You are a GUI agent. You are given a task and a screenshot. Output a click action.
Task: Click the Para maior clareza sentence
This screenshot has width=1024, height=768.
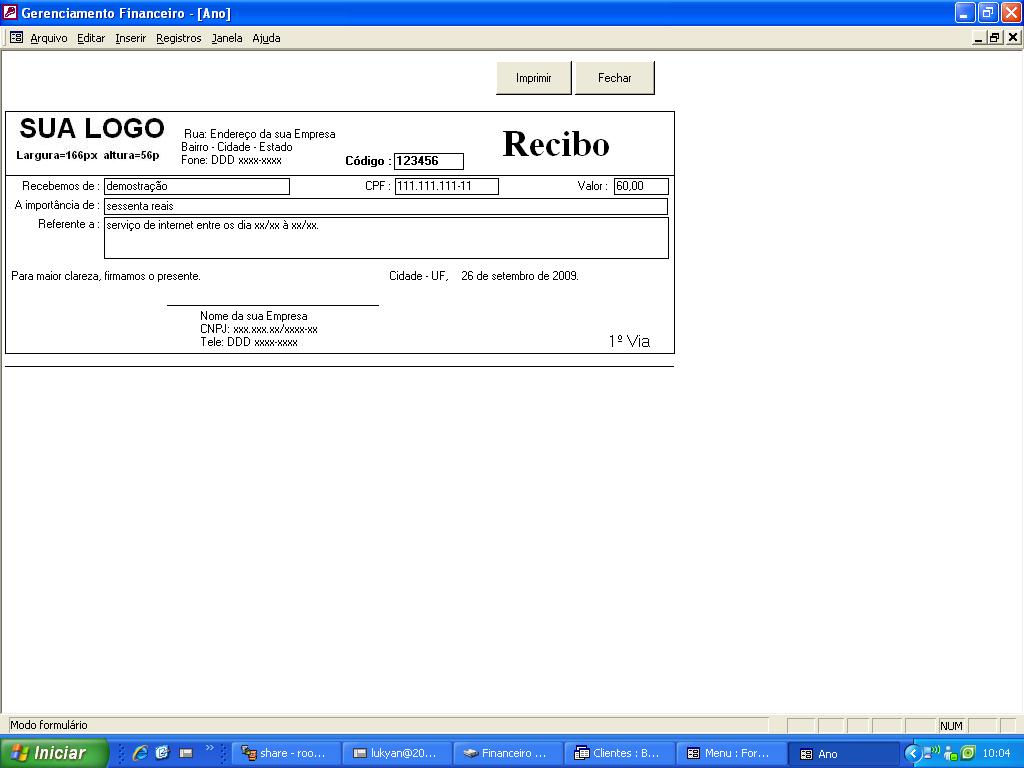coord(106,276)
